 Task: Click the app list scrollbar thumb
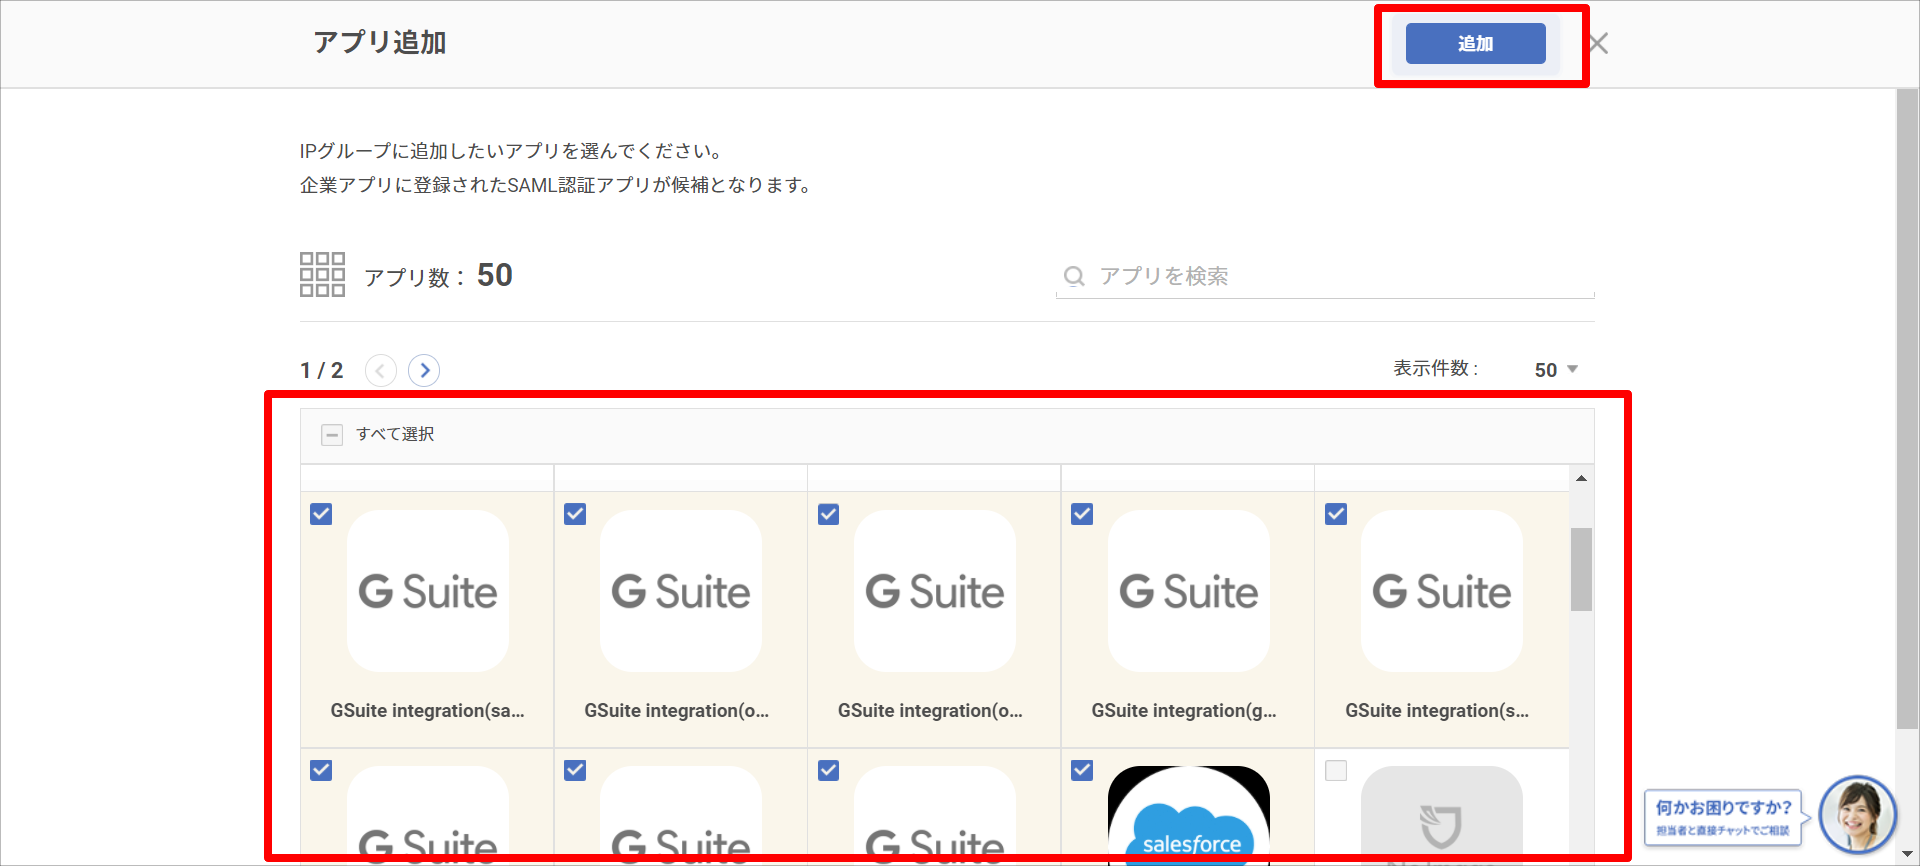point(1581,569)
